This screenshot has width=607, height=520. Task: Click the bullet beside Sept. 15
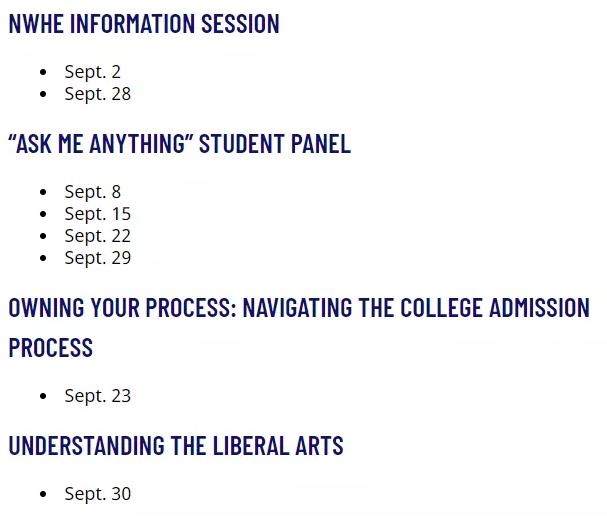[x=43, y=214]
